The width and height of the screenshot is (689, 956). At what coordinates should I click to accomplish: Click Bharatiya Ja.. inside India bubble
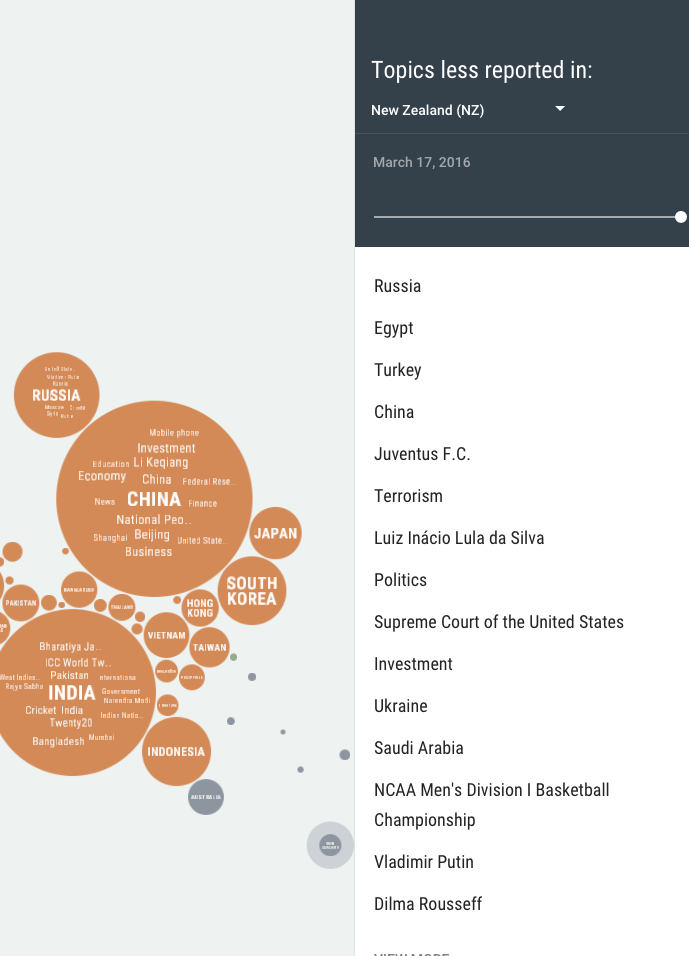click(x=70, y=647)
